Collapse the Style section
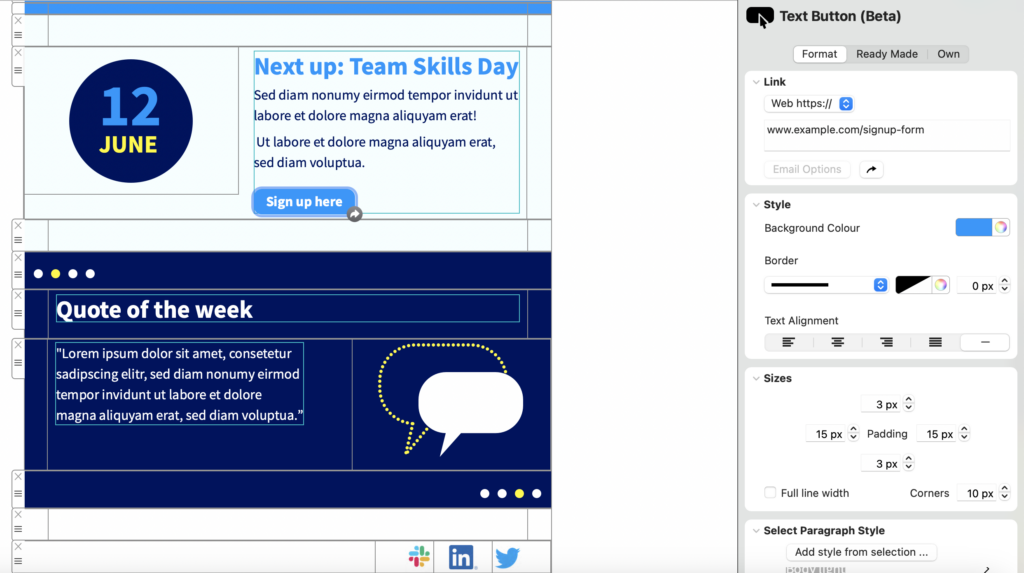This screenshot has width=1024, height=573. coord(756,205)
